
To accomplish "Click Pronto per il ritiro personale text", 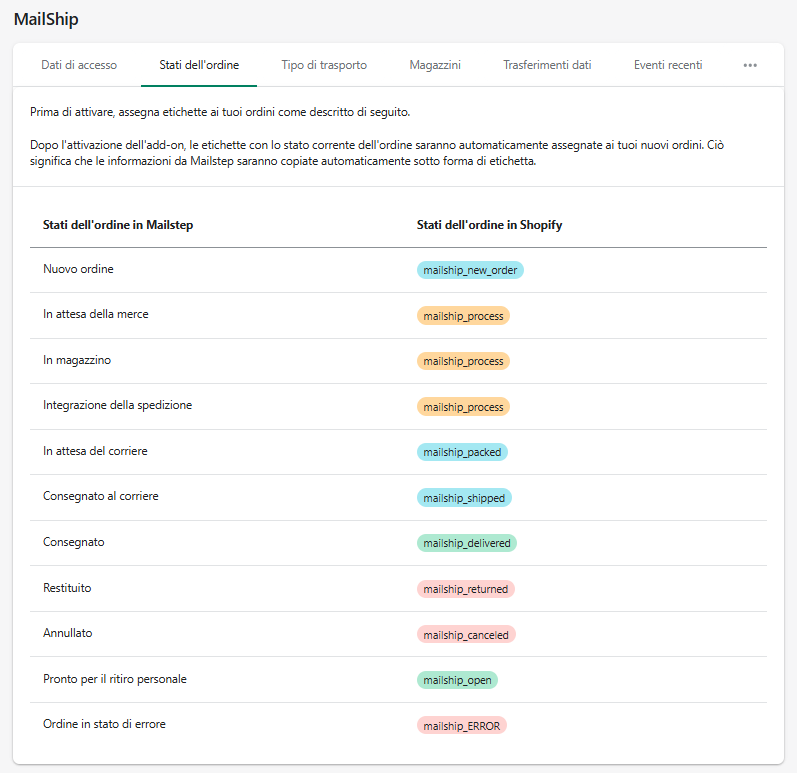I will (115, 679).
